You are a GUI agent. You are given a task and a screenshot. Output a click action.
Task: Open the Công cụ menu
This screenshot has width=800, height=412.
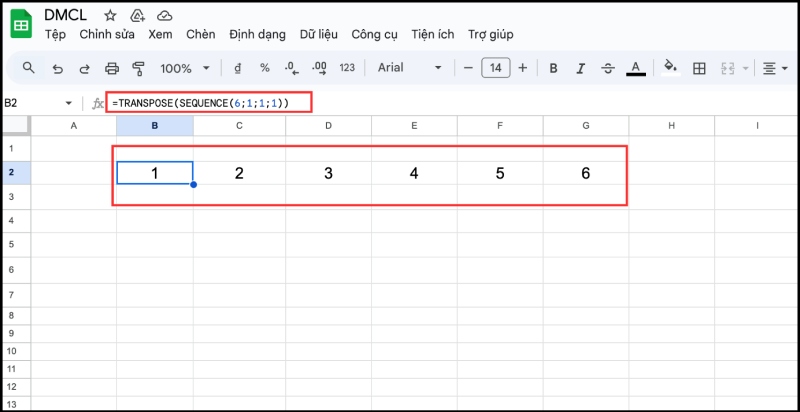click(374, 35)
